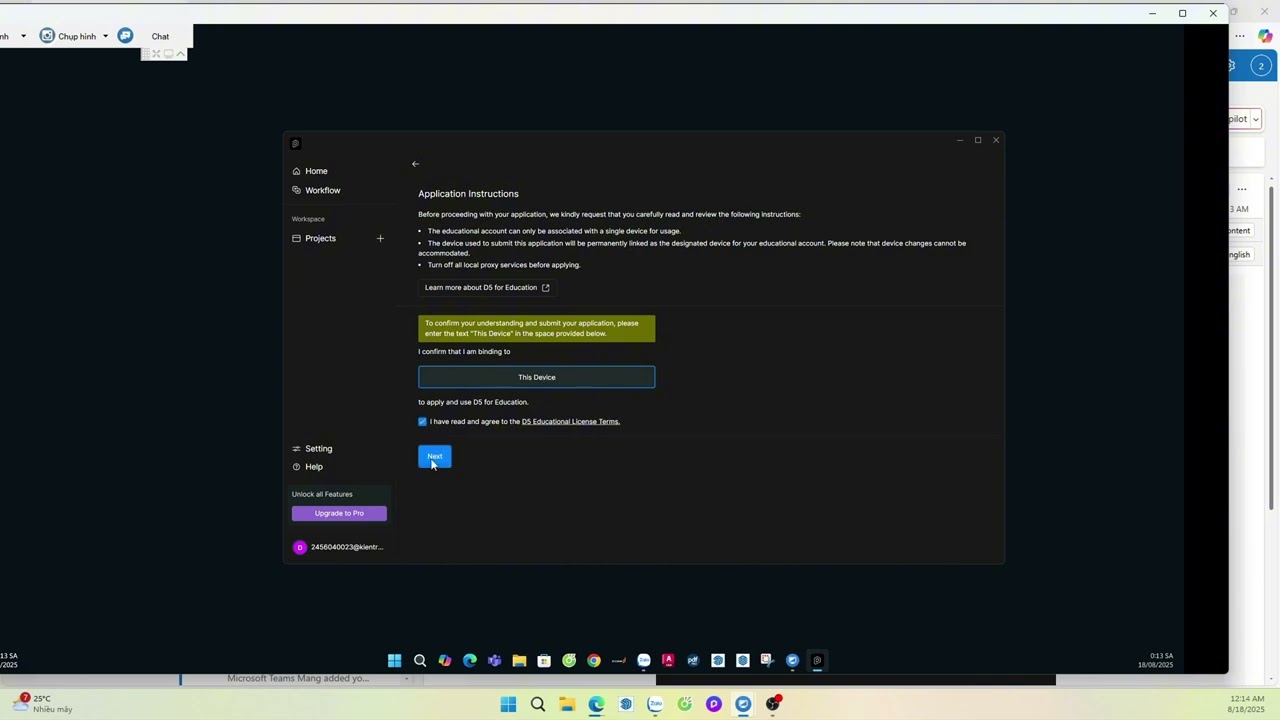Open local taskbar Search
Viewport: 1280px width, 720px height.
click(x=538, y=705)
